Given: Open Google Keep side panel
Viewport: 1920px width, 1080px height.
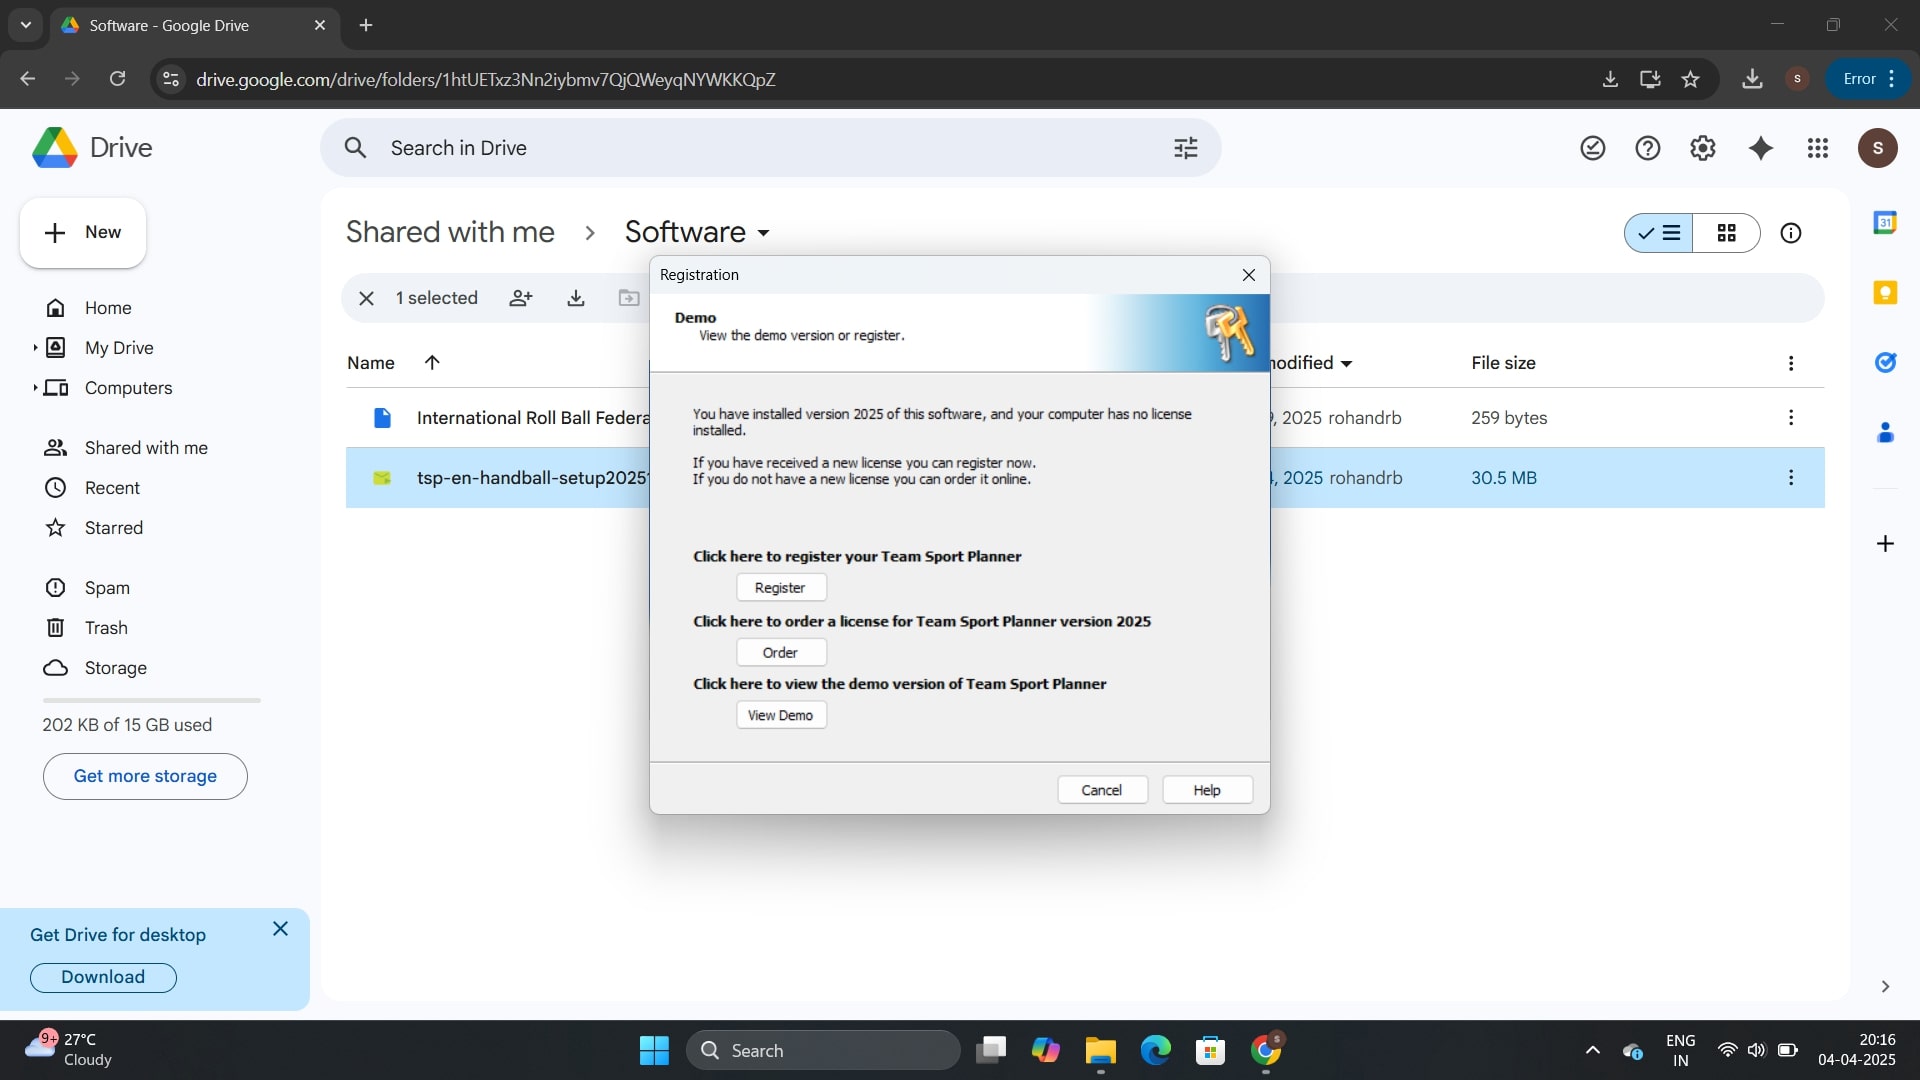Looking at the screenshot, I should [1885, 292].
